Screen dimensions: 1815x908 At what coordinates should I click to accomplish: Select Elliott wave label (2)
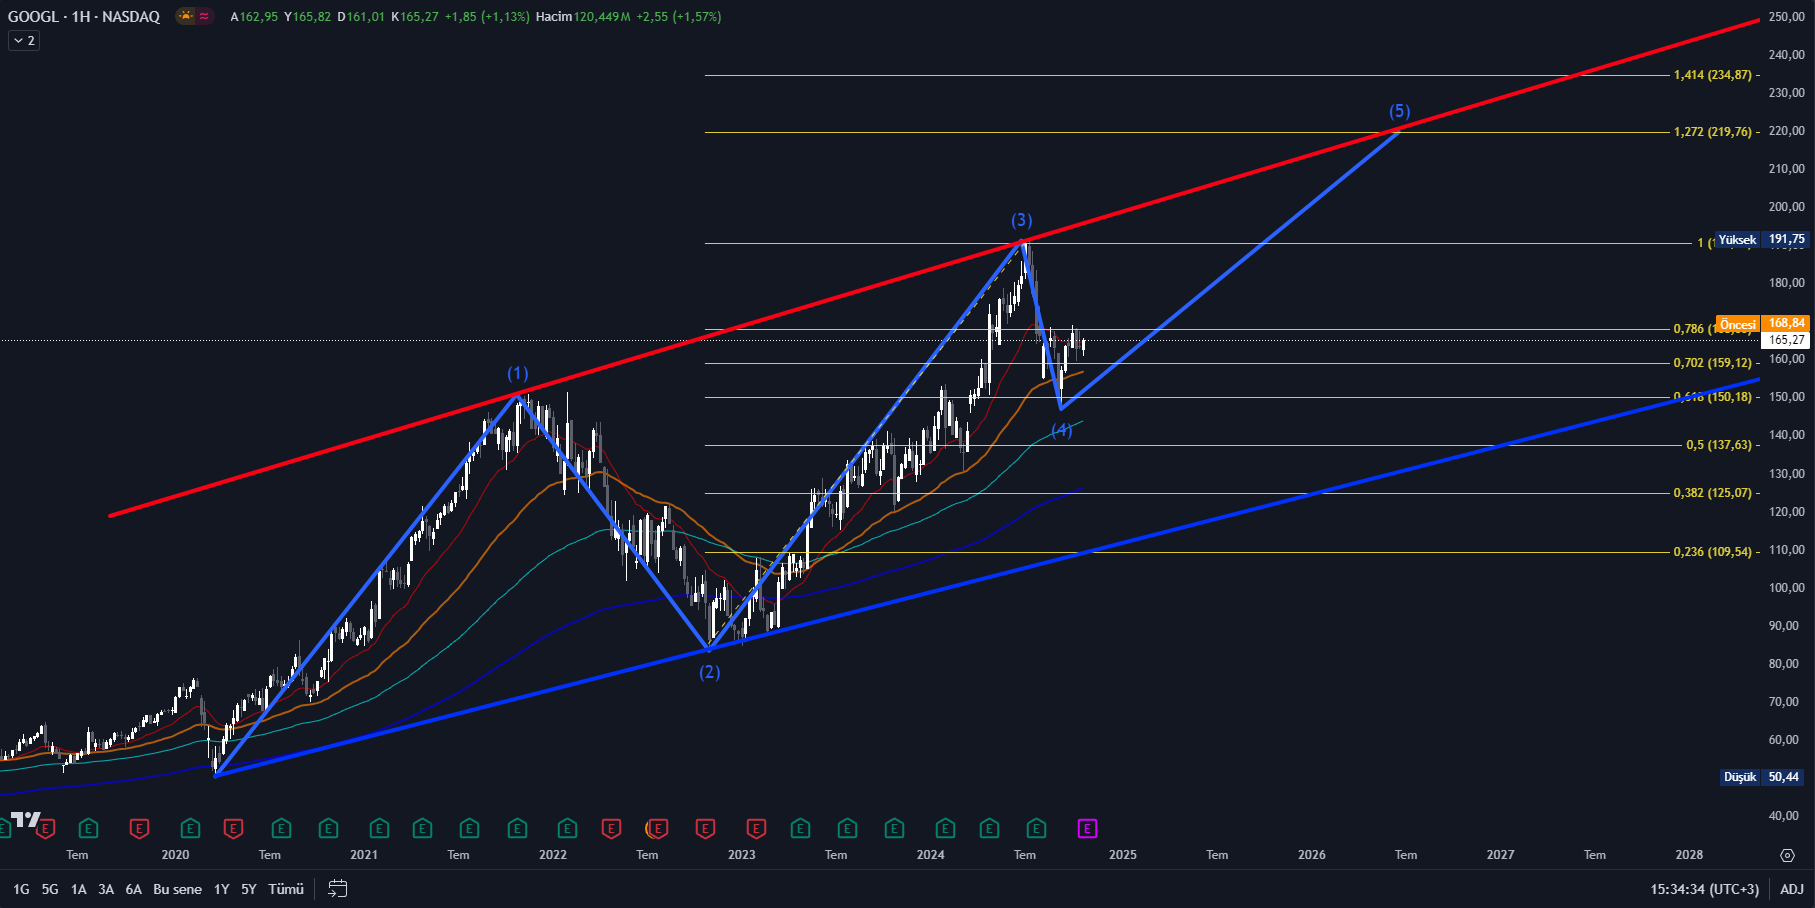709,672
